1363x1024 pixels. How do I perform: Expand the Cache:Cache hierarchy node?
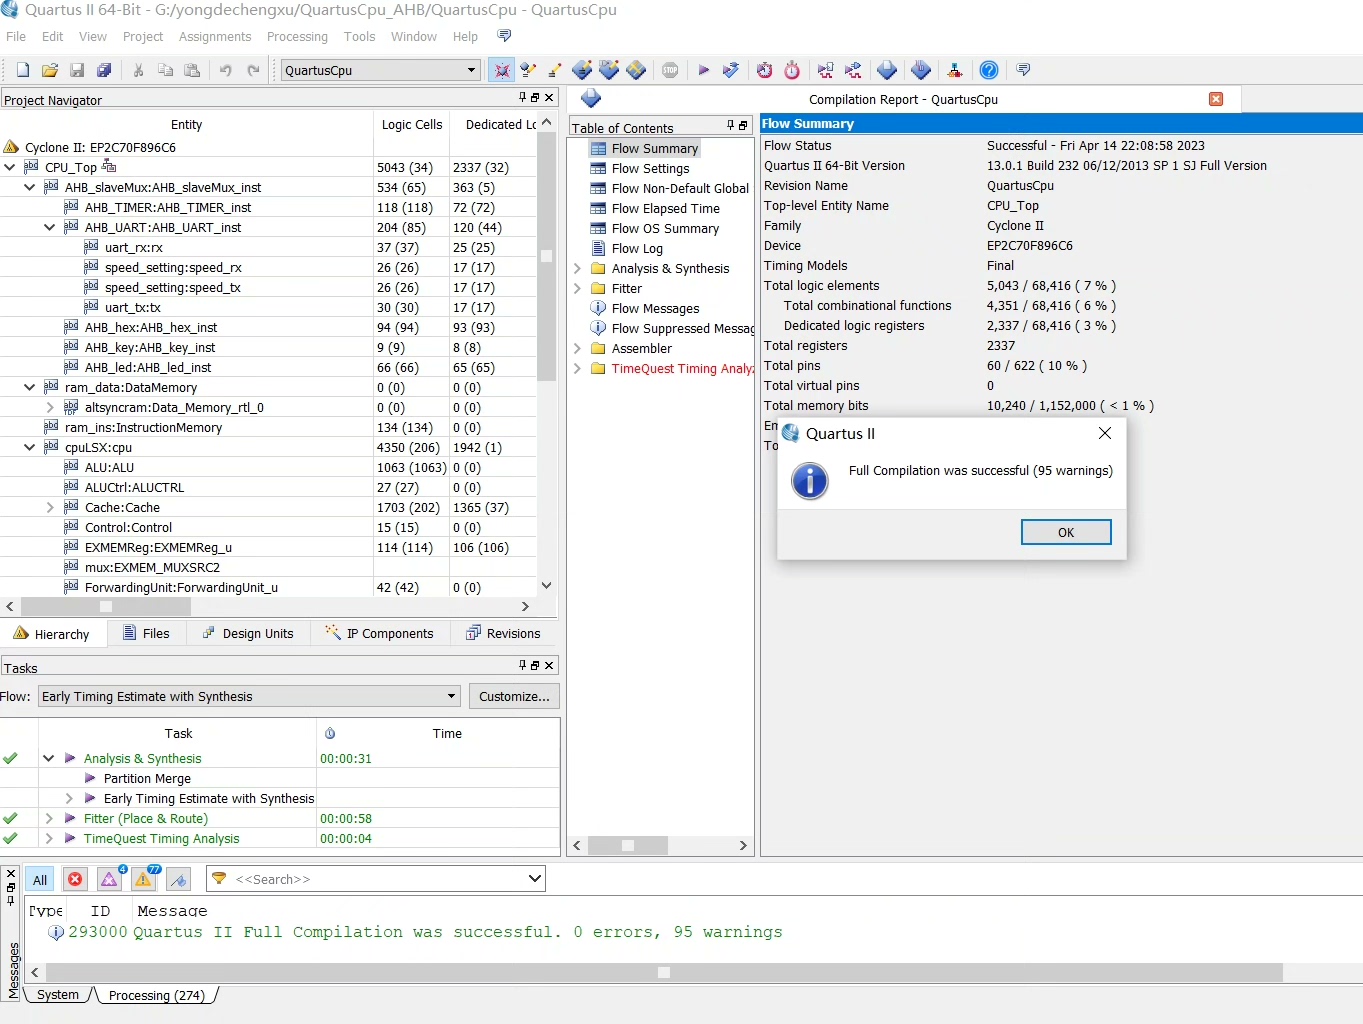[x=50, y=507]
